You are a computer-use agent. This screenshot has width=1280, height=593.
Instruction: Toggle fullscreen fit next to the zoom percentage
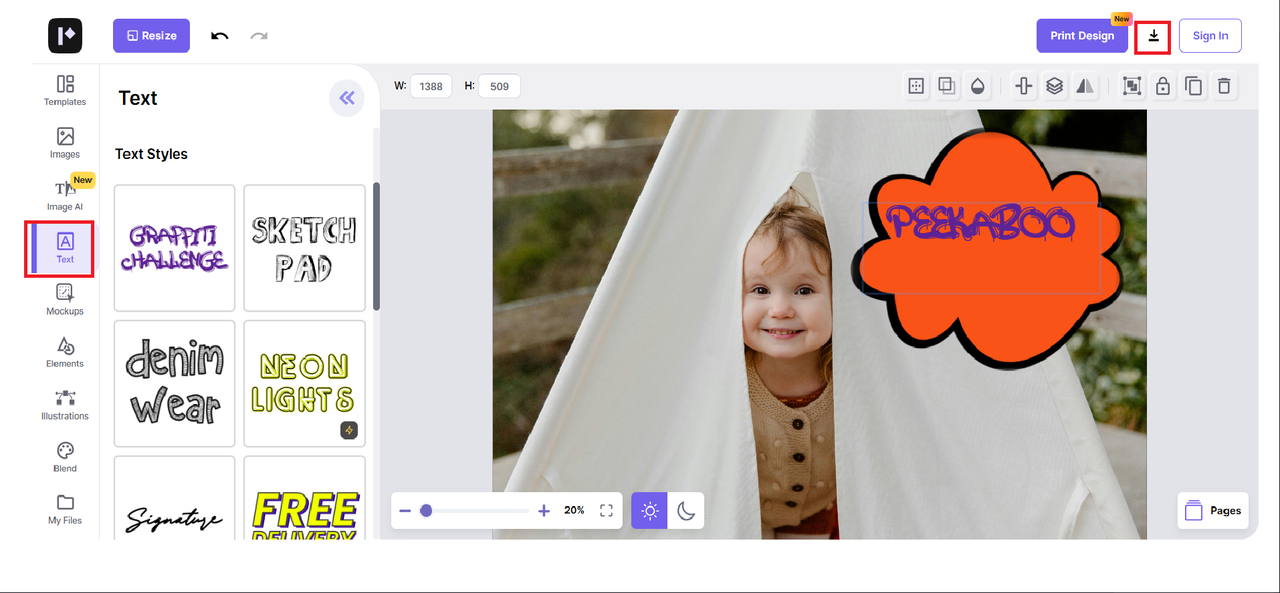click(x=606, y=511)
